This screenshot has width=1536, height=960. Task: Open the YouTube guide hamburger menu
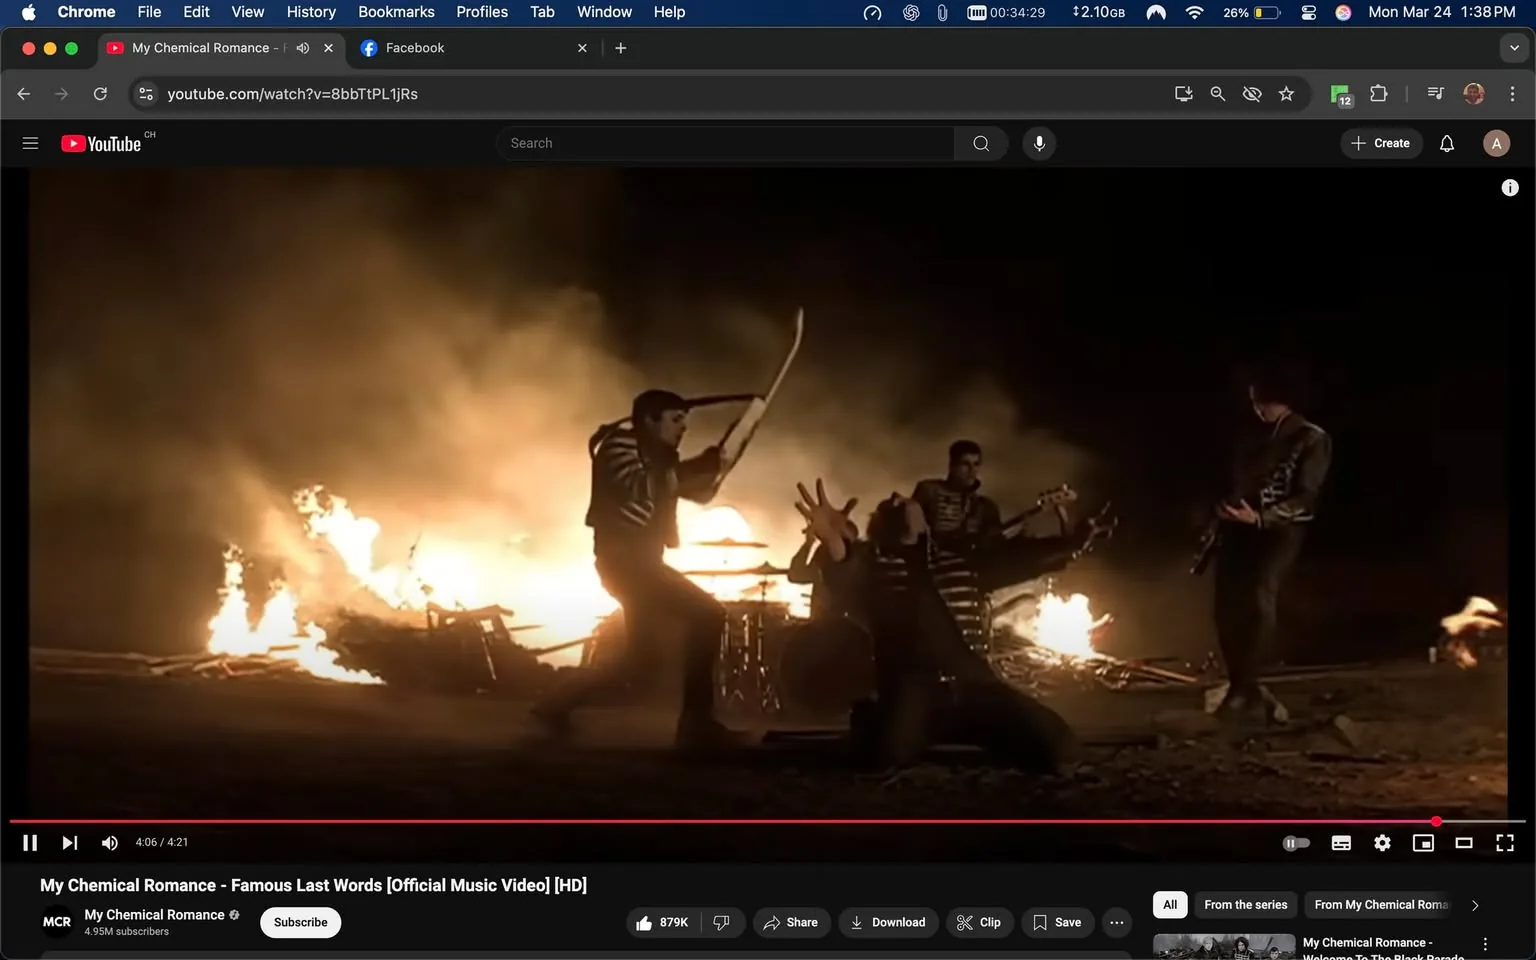click(x=30, y=142)
